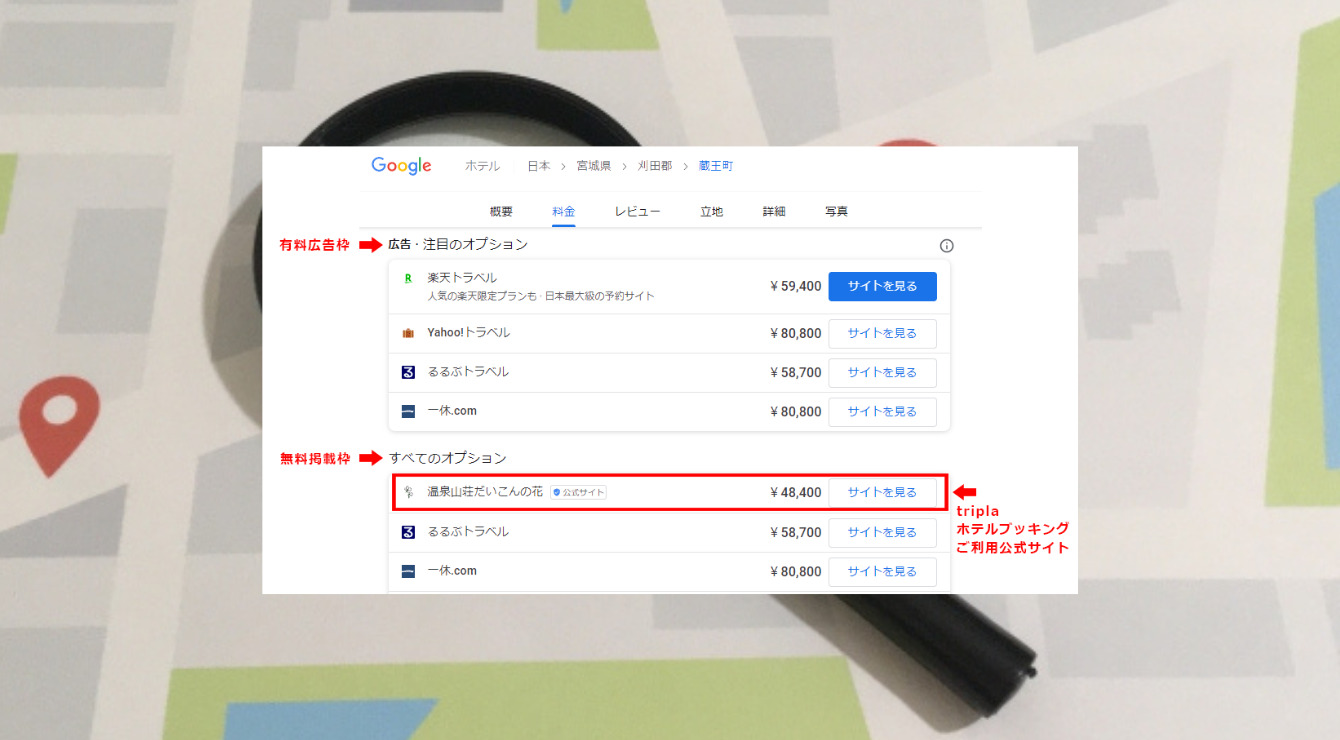Click the 楽天トラベル name text
The height and width of the screenshot is (740, 1340).
click(462, 278)
